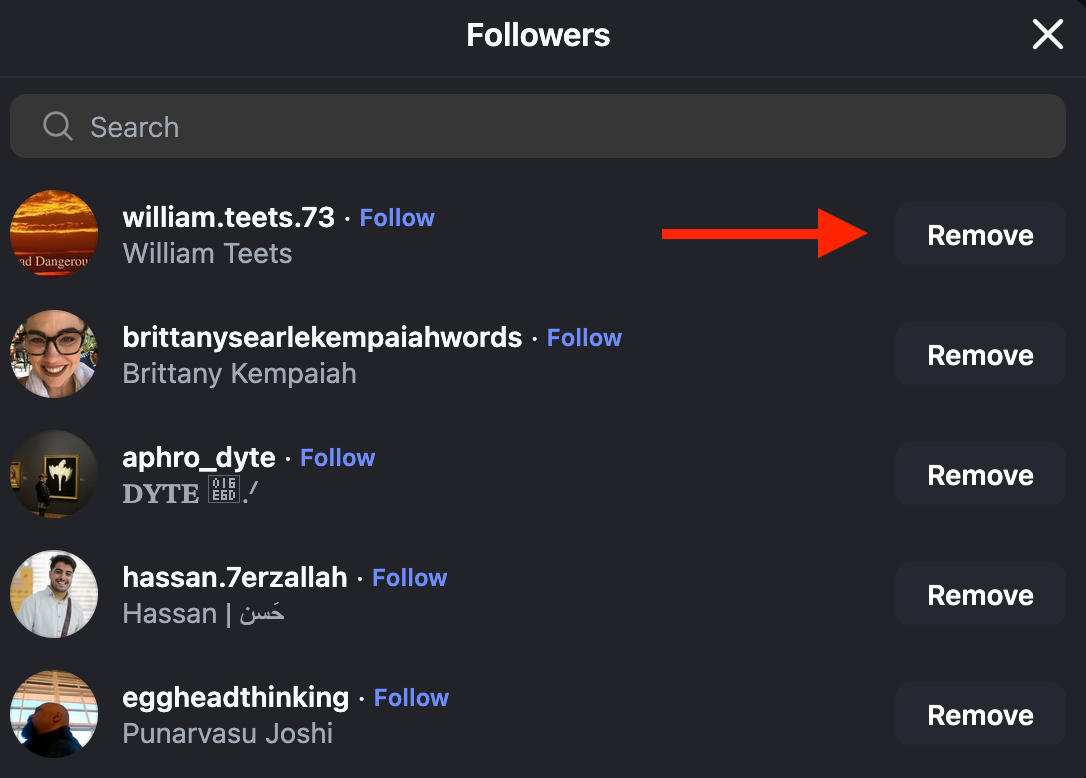Remove william.teets.73 from followers

tap(980, 235)
